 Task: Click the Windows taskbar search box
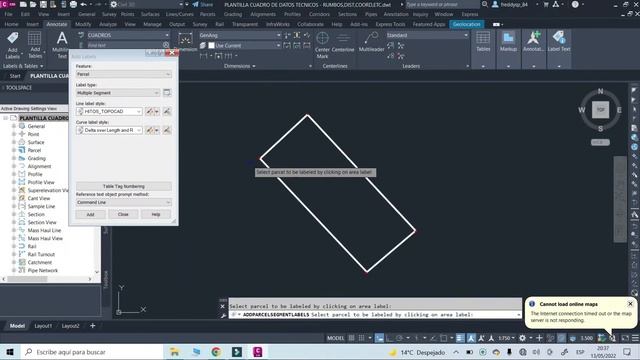(x=91, y=352)
